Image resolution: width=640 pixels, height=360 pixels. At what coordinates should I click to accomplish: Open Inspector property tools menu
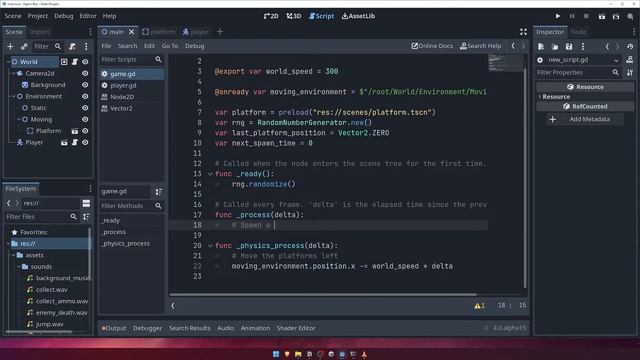point(630,73)
